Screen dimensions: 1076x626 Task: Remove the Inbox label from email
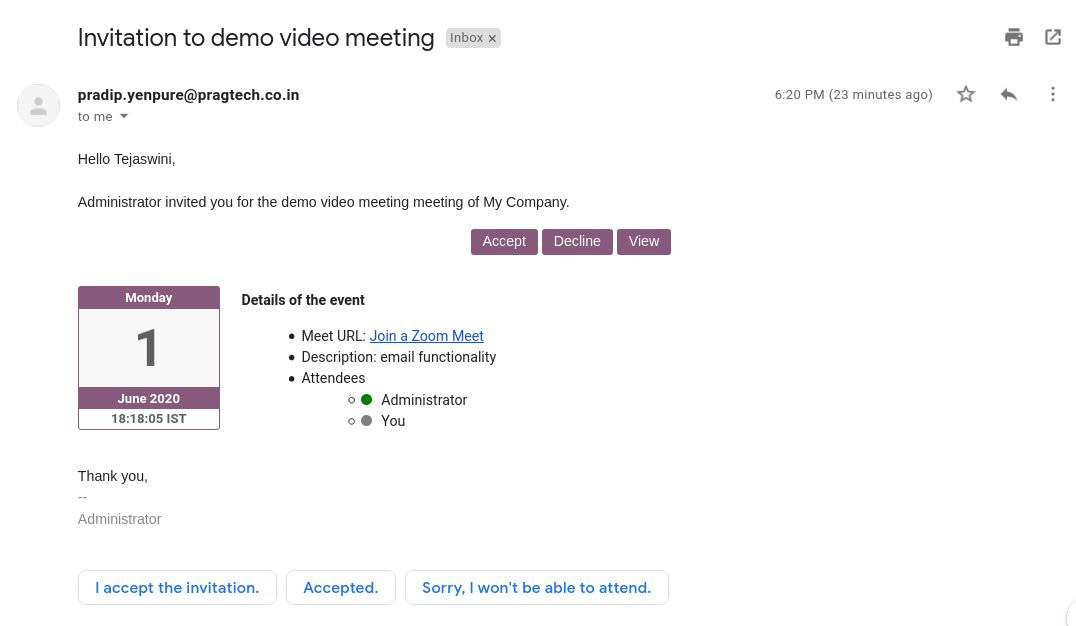pyautogui.click(x=492, y=39)
